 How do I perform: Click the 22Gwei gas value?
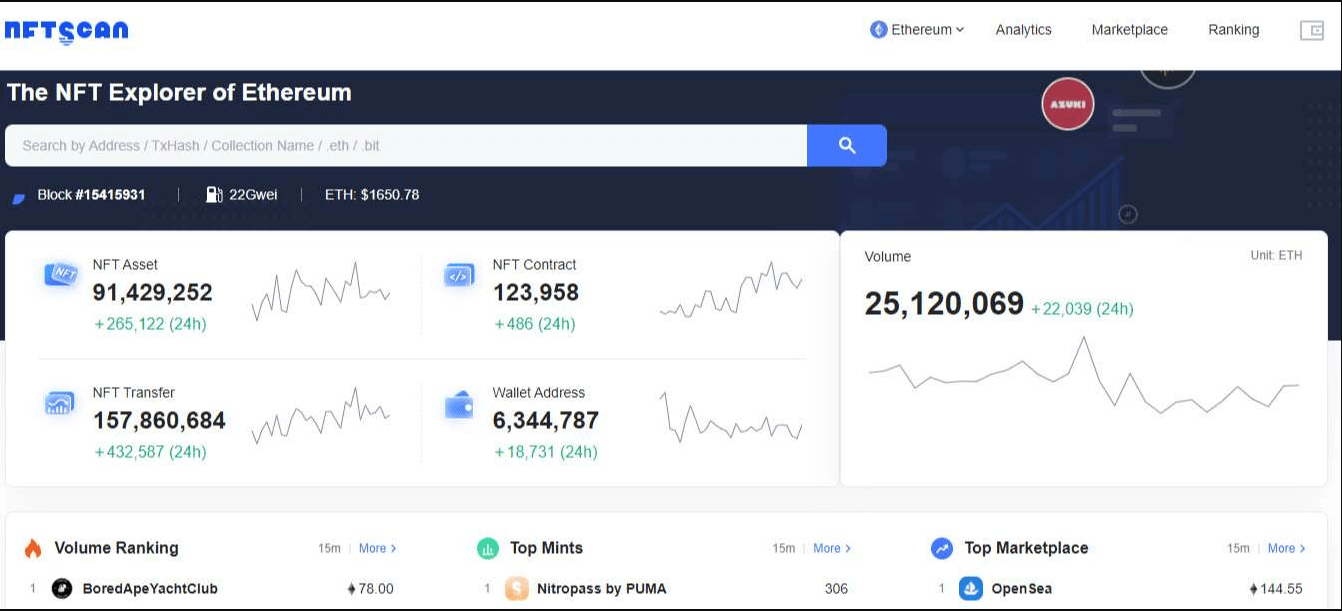[253, 195]
